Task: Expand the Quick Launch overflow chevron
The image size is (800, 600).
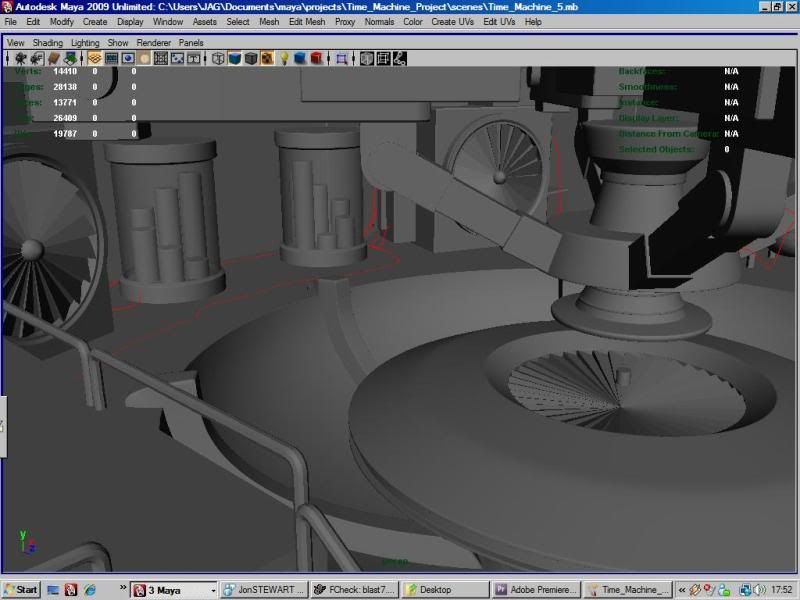Action: 123,588
